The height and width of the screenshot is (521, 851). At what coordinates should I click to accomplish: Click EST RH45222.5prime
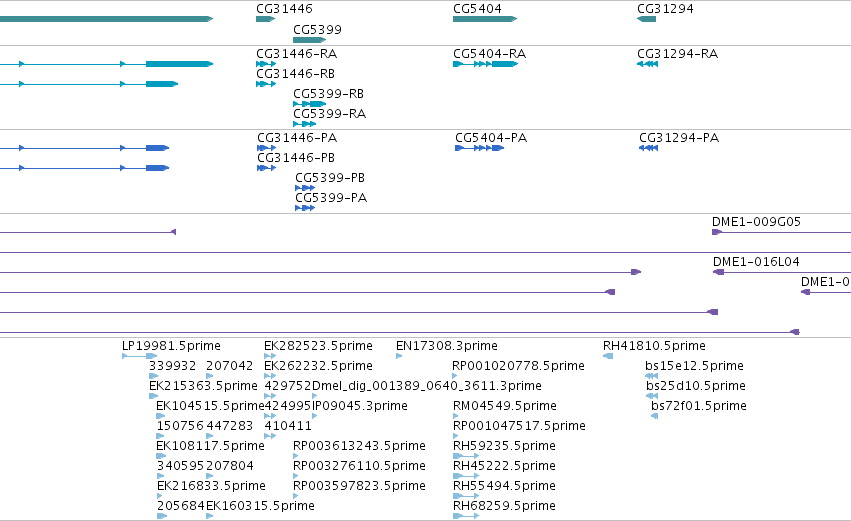pyautogui.click(x=504, y=467)
